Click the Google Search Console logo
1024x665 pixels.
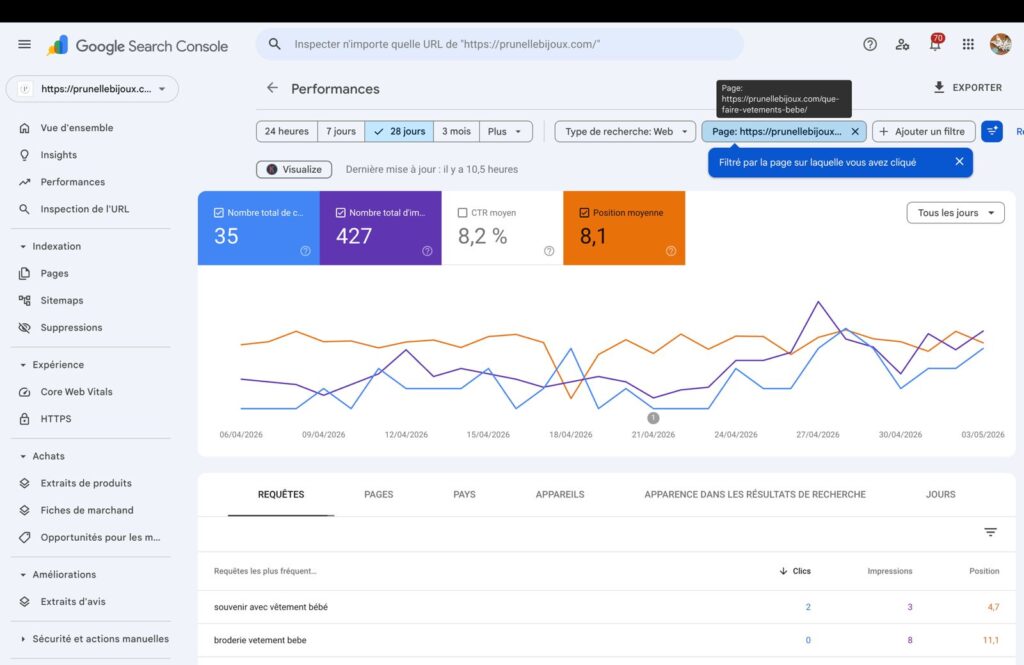(137, 45)
